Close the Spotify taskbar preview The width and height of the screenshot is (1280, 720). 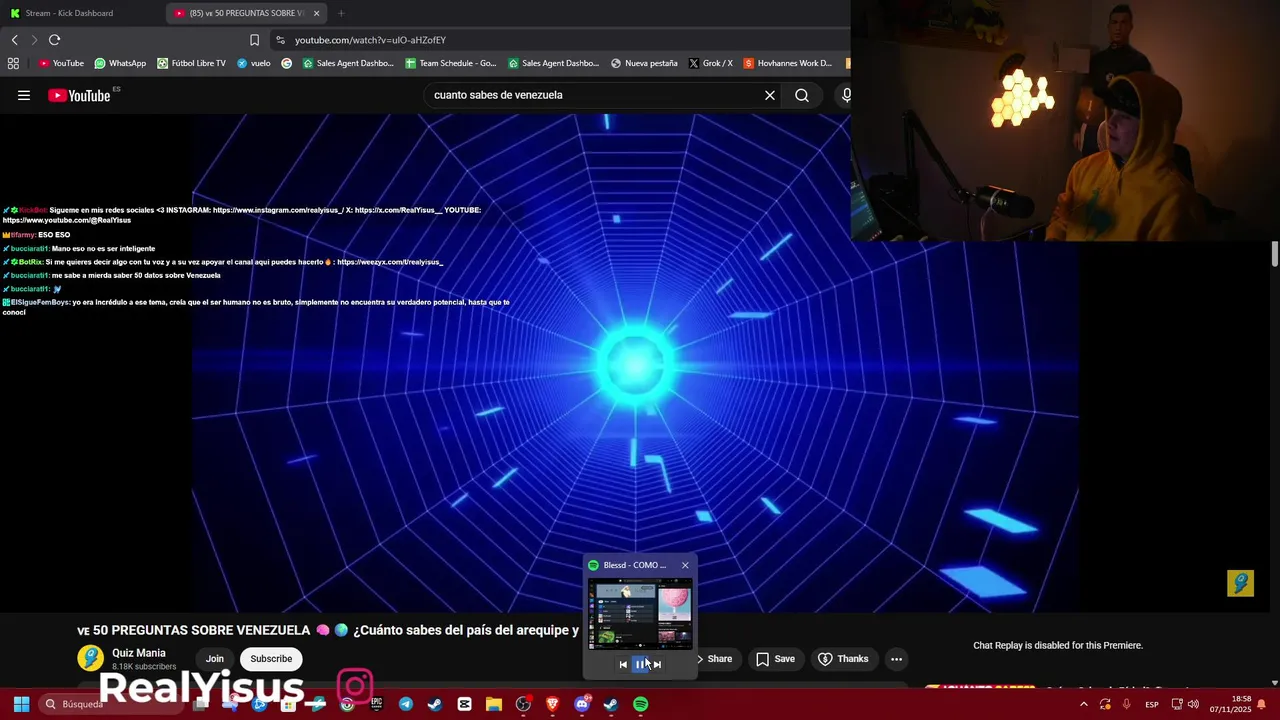pyautogui.click(x=685, y=565)
